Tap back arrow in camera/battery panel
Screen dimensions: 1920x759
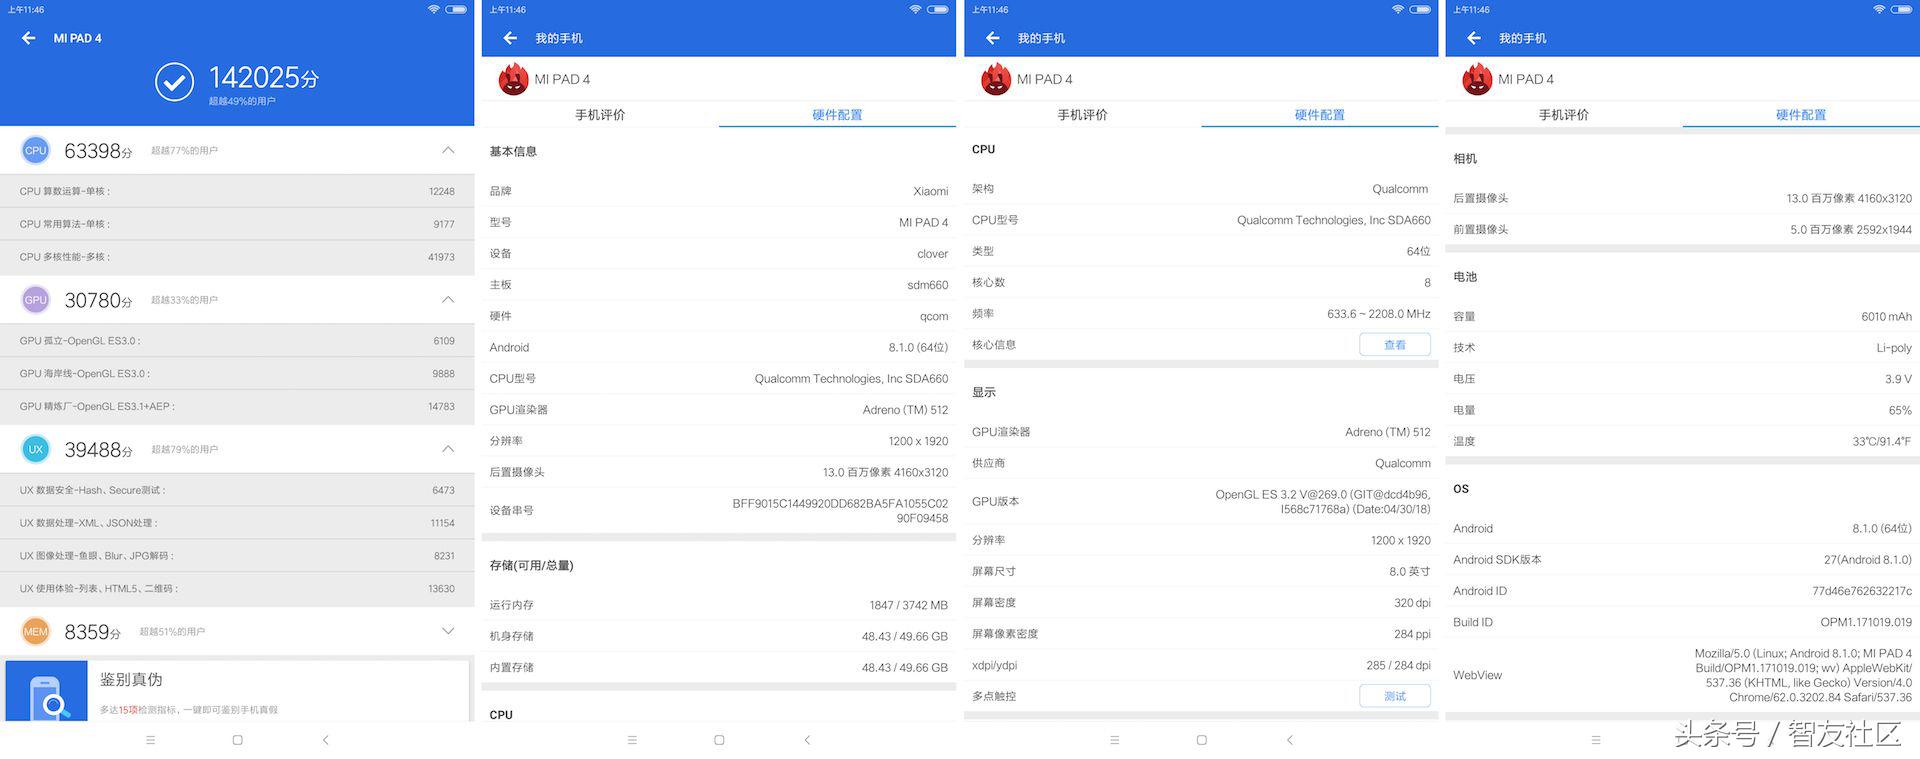coord(1473,38)
